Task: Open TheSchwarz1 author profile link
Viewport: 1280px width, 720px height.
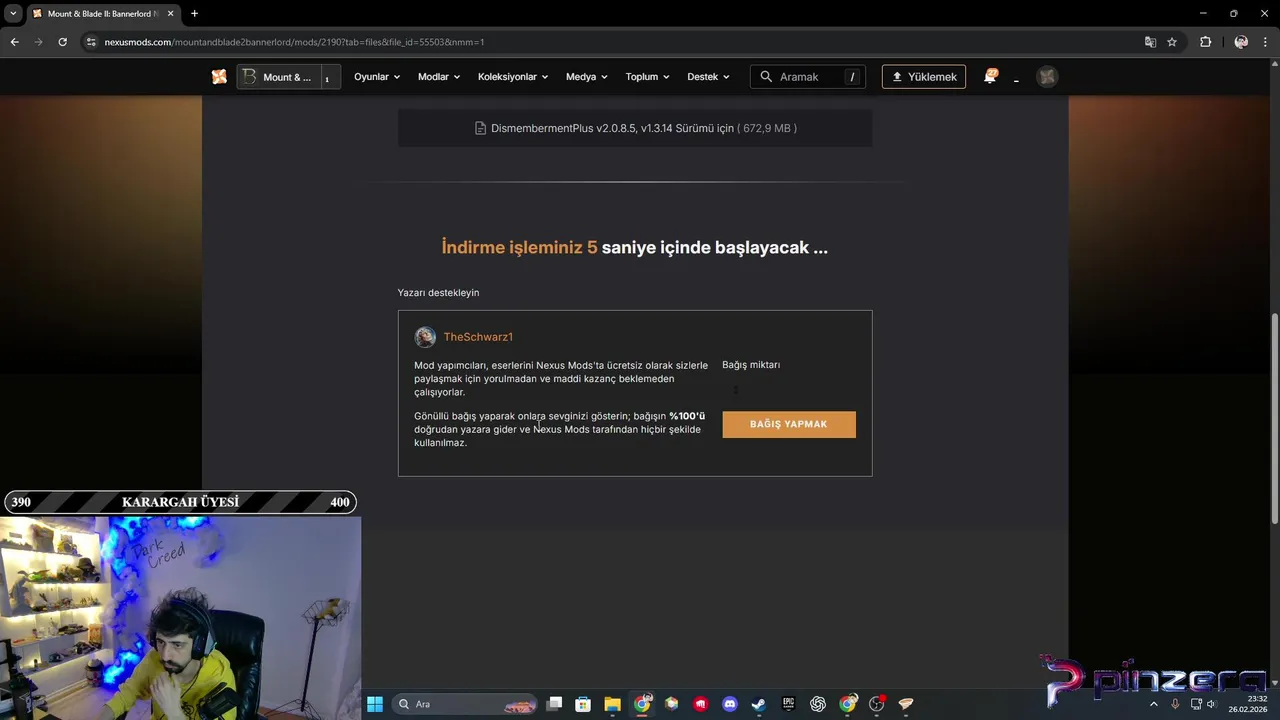Action: coord(478,337)
